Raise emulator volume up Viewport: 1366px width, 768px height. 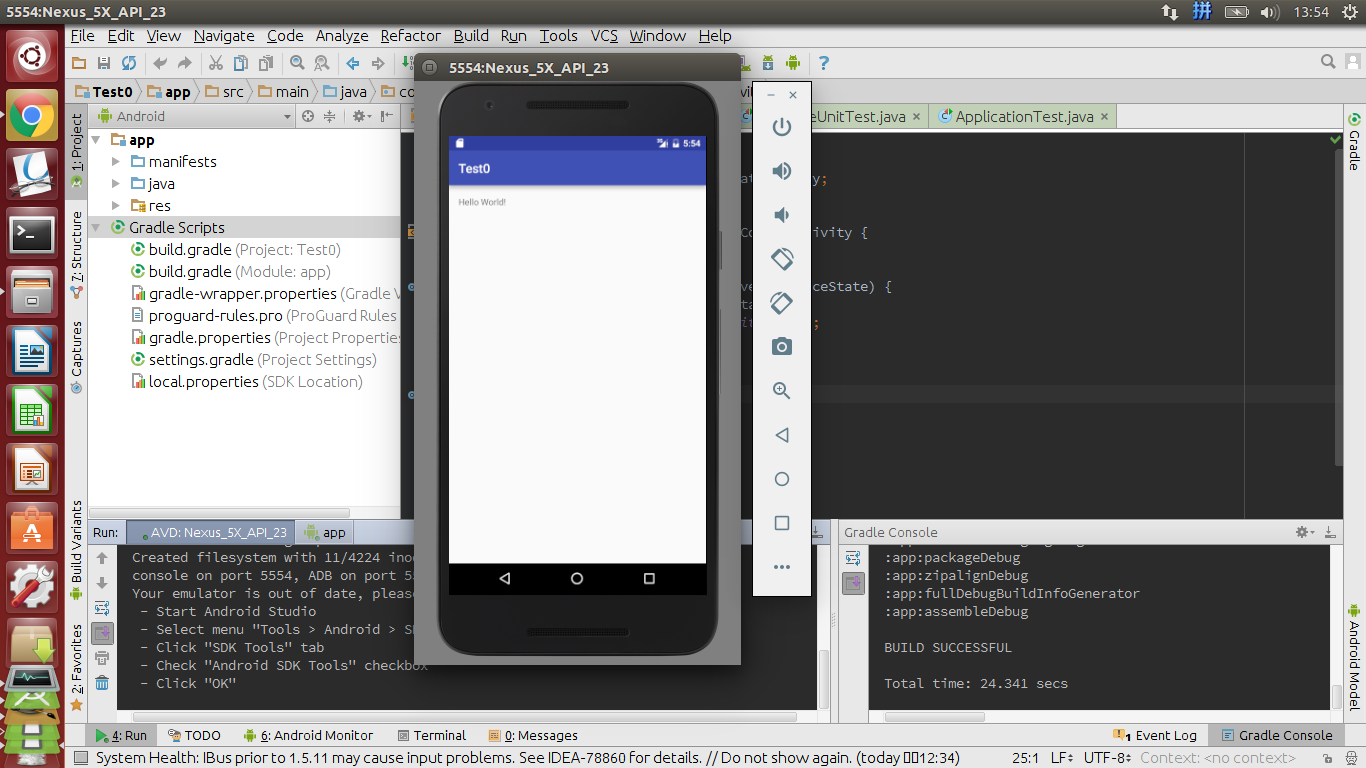[782, 171]
